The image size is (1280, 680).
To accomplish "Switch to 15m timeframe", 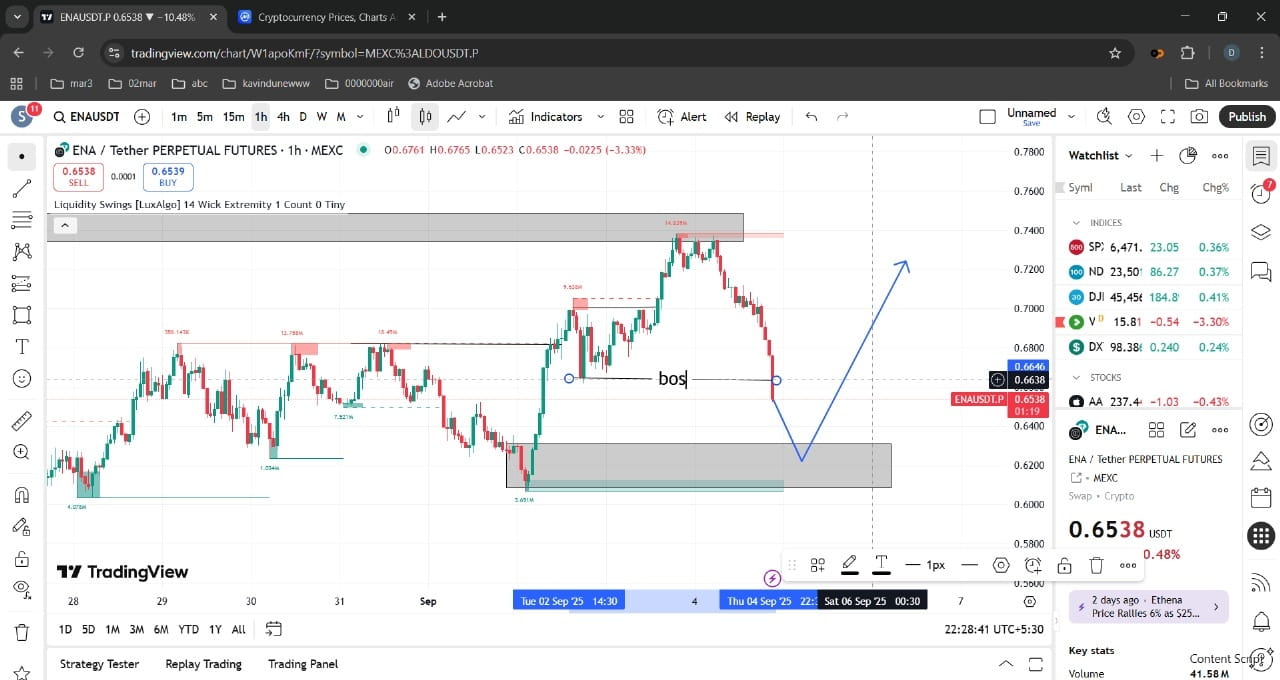I will click(233, 117).
